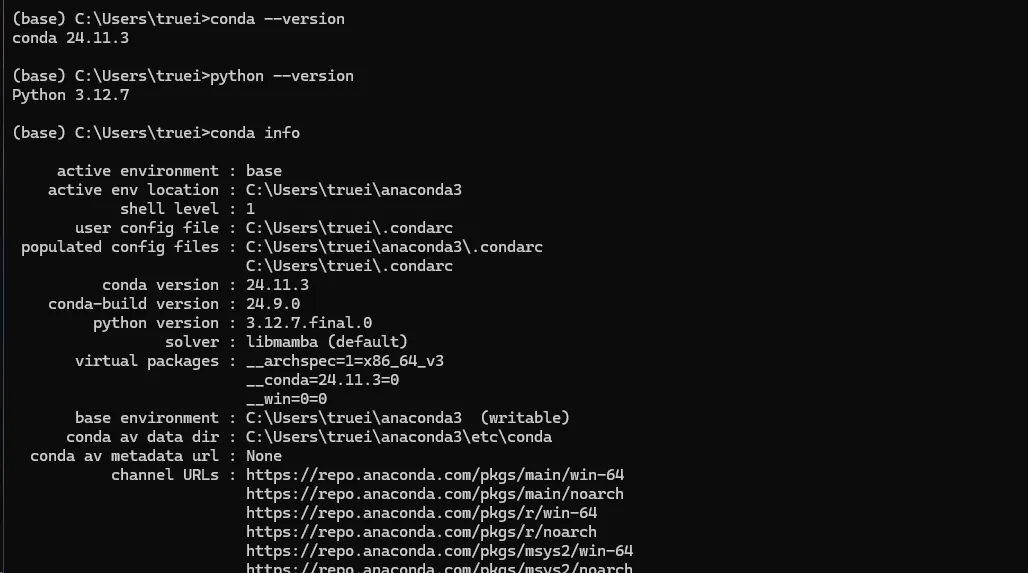Screen dimensions: 1028x573
Task: Click the pkgs/main/noarch channel URL
Action: (435, 494)
